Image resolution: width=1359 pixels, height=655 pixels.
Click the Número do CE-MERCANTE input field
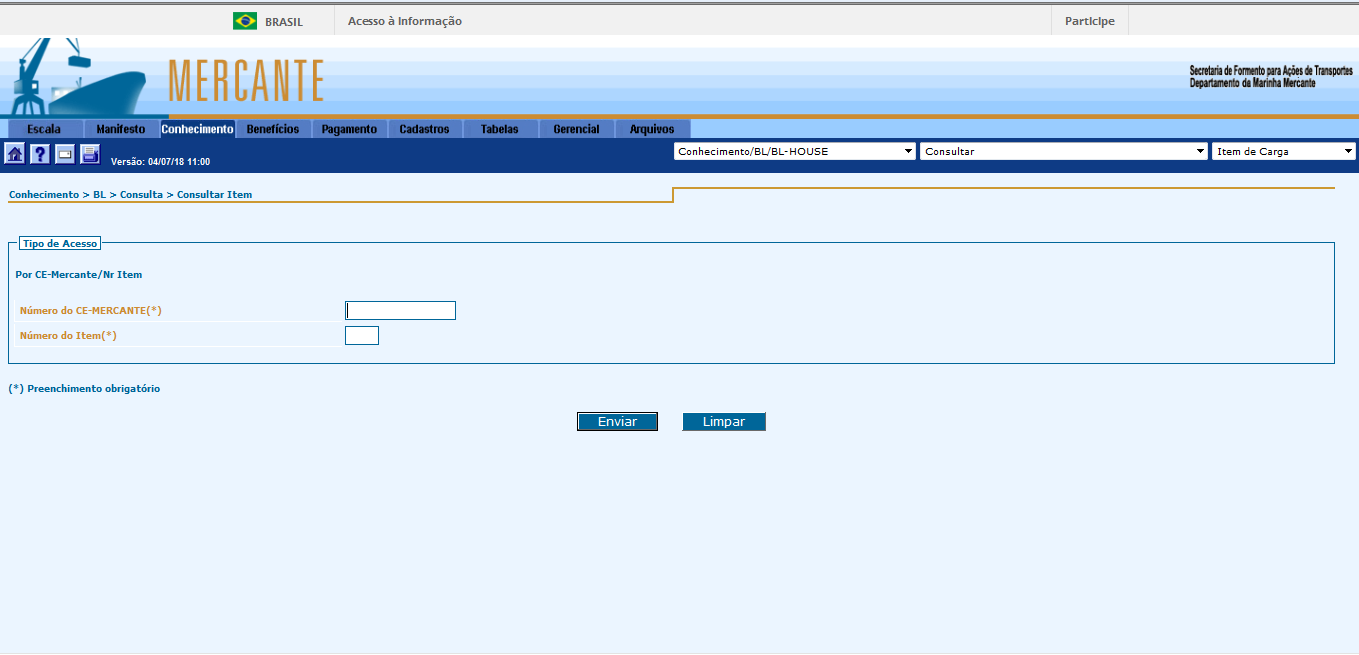tap(400, 310)
